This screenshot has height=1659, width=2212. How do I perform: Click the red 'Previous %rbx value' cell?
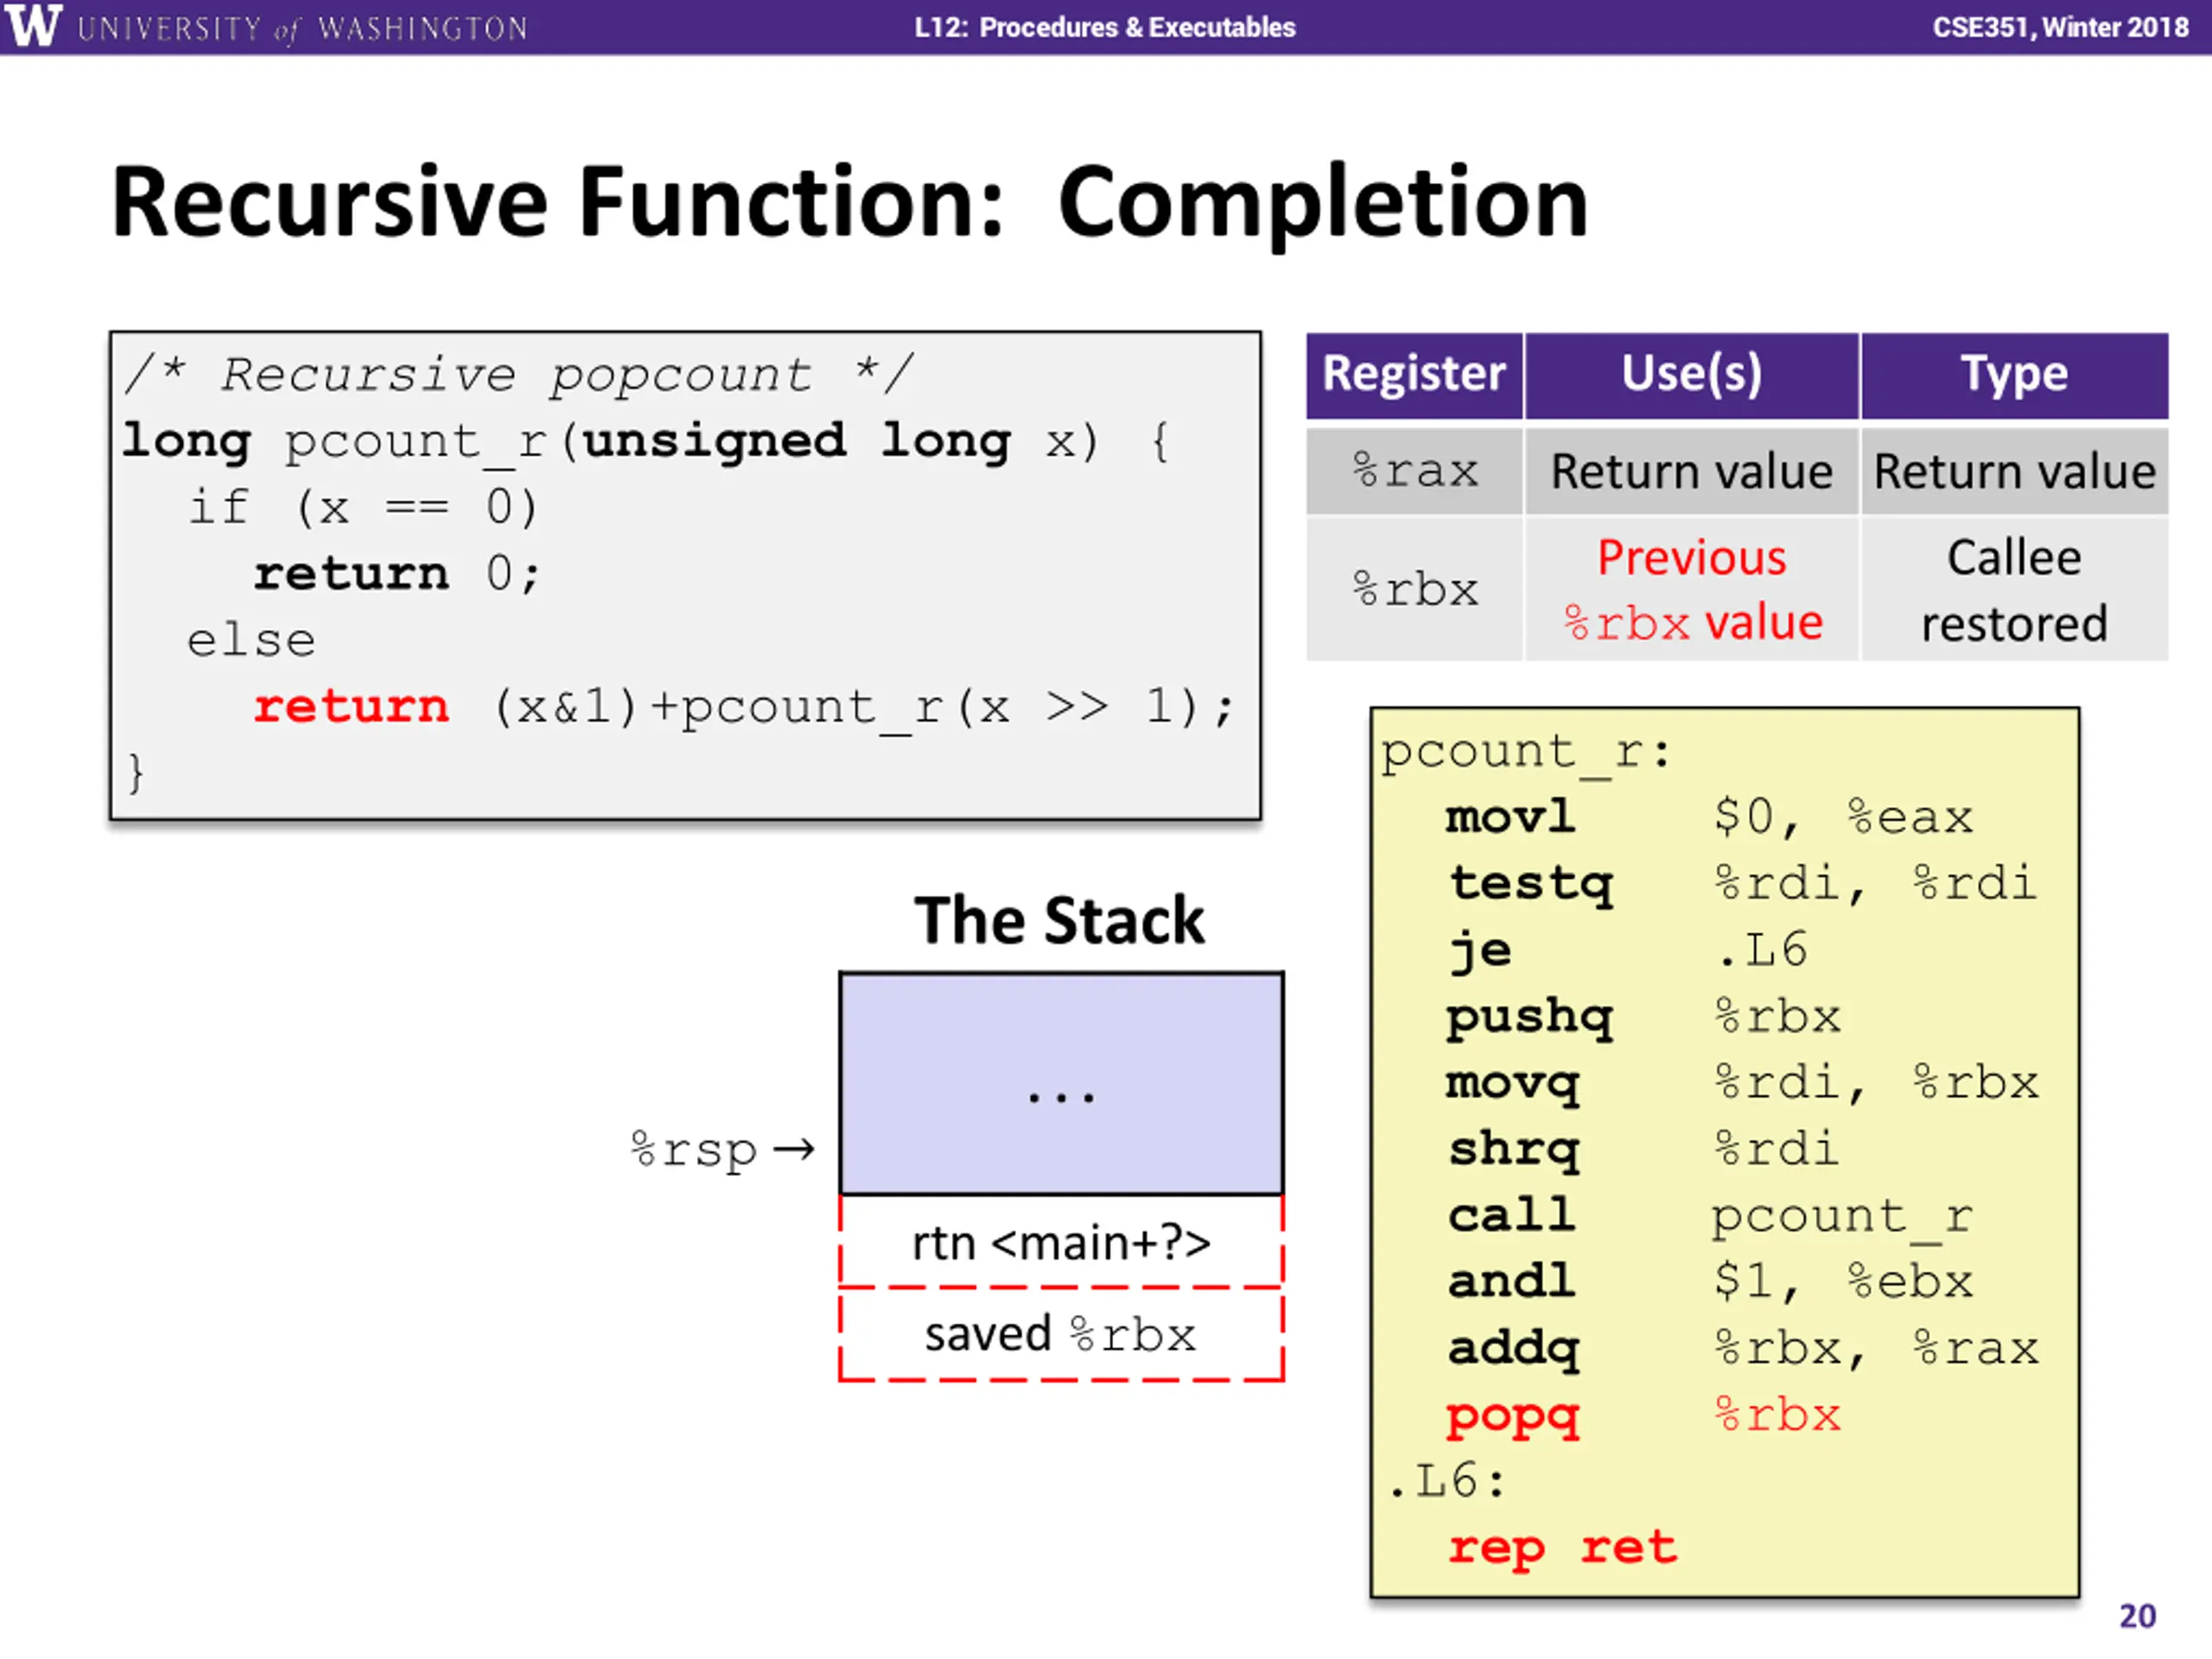pyautogui.click(x=1691, y=589)
